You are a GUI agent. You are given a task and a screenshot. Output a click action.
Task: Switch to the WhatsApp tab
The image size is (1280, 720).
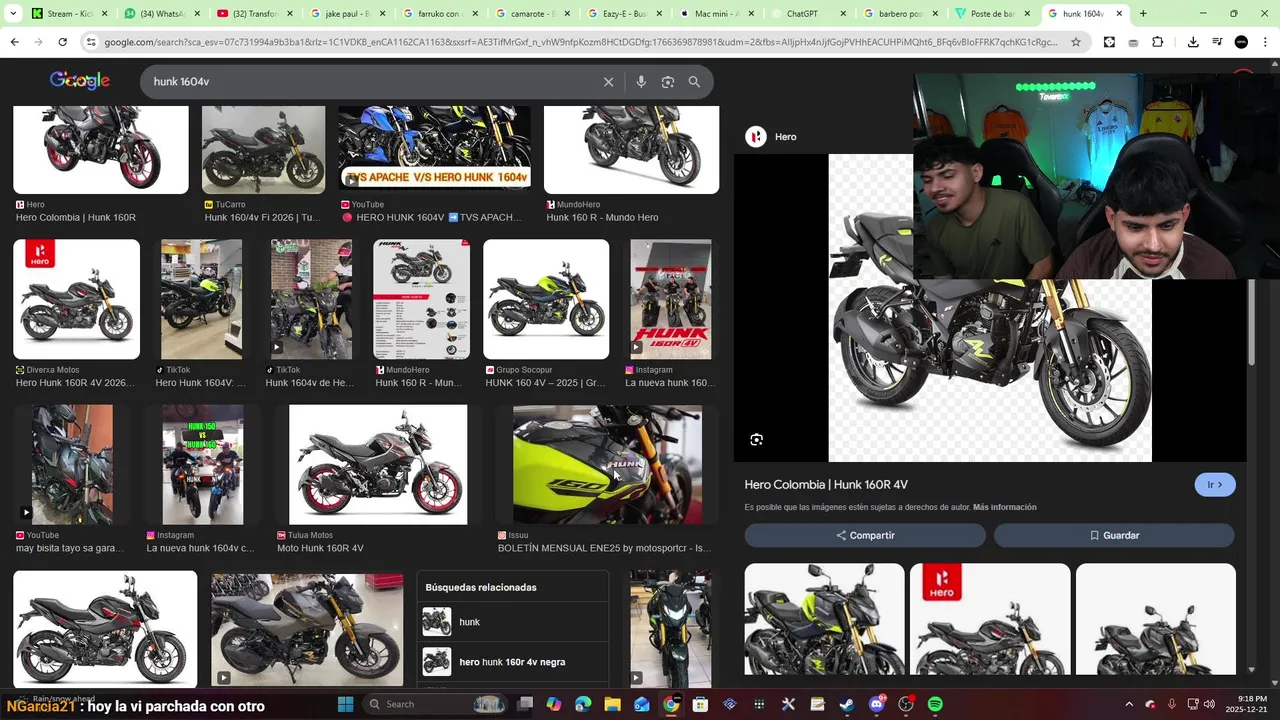coord(161,14)
